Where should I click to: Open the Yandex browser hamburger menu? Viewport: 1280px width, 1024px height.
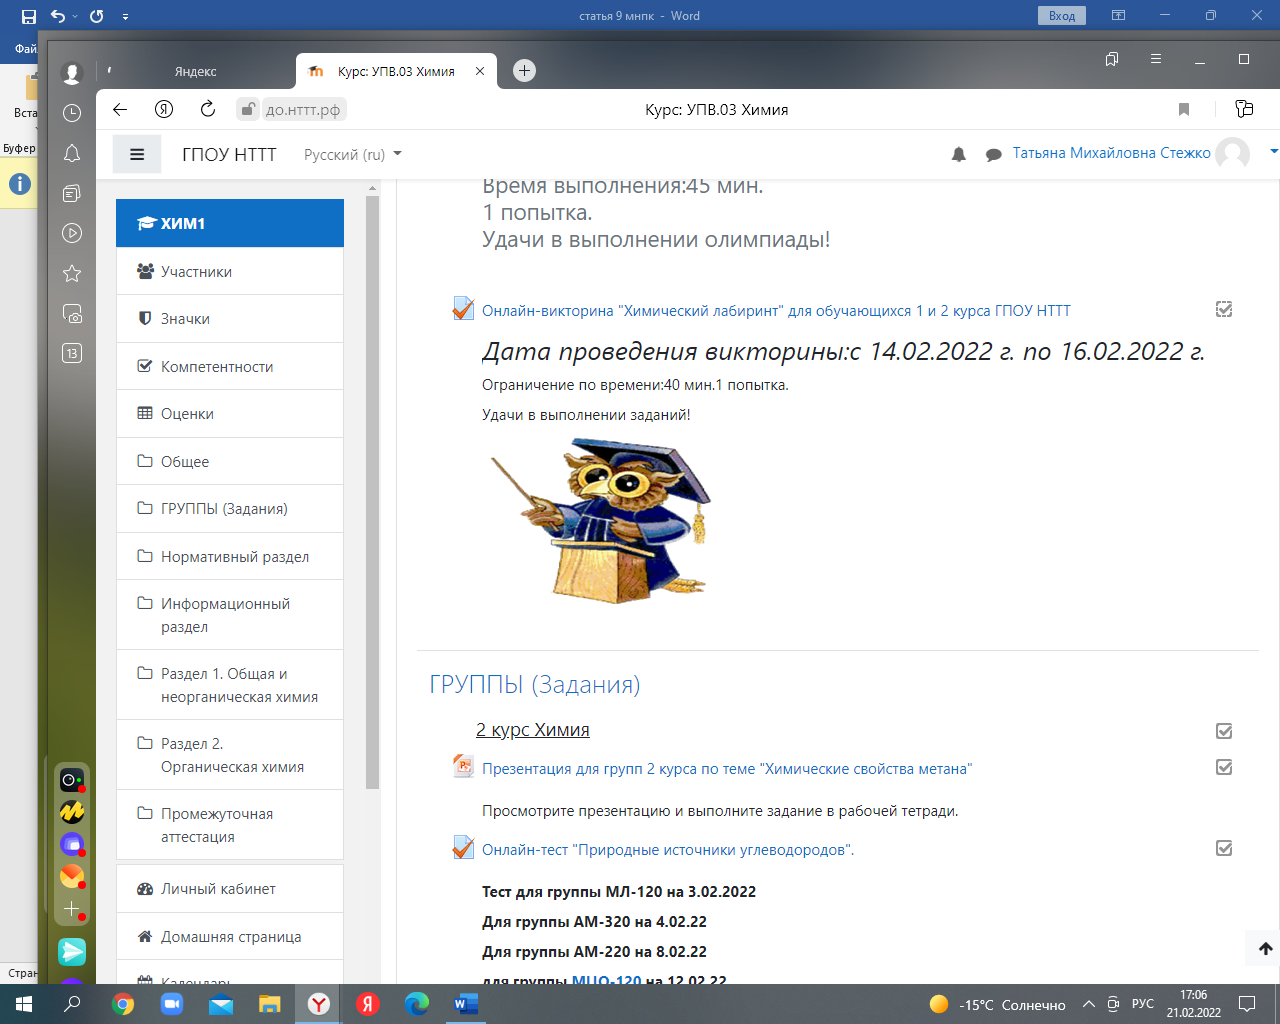click(1156, 59)
